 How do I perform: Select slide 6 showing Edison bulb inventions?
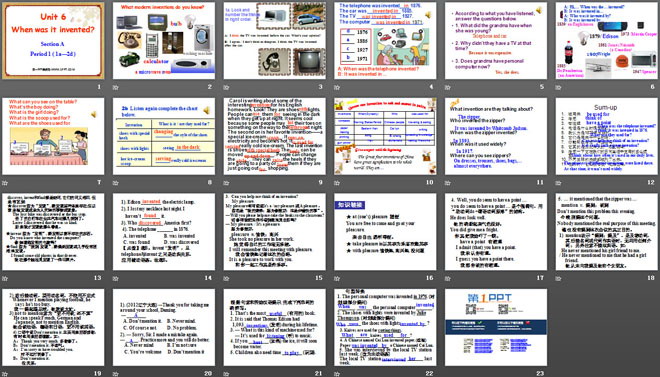point(607,41)
